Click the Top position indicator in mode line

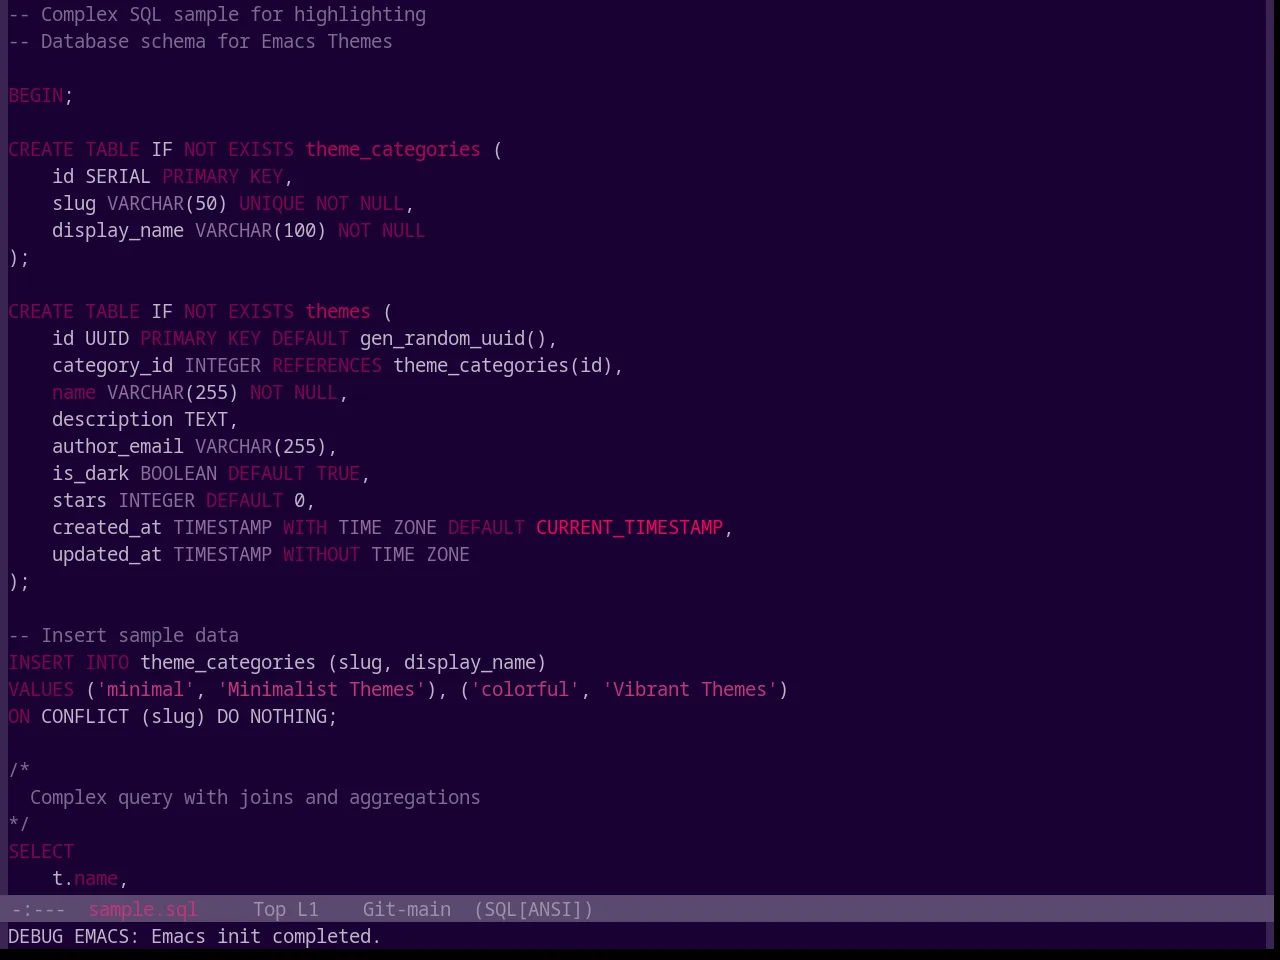[x=269, y=910]
